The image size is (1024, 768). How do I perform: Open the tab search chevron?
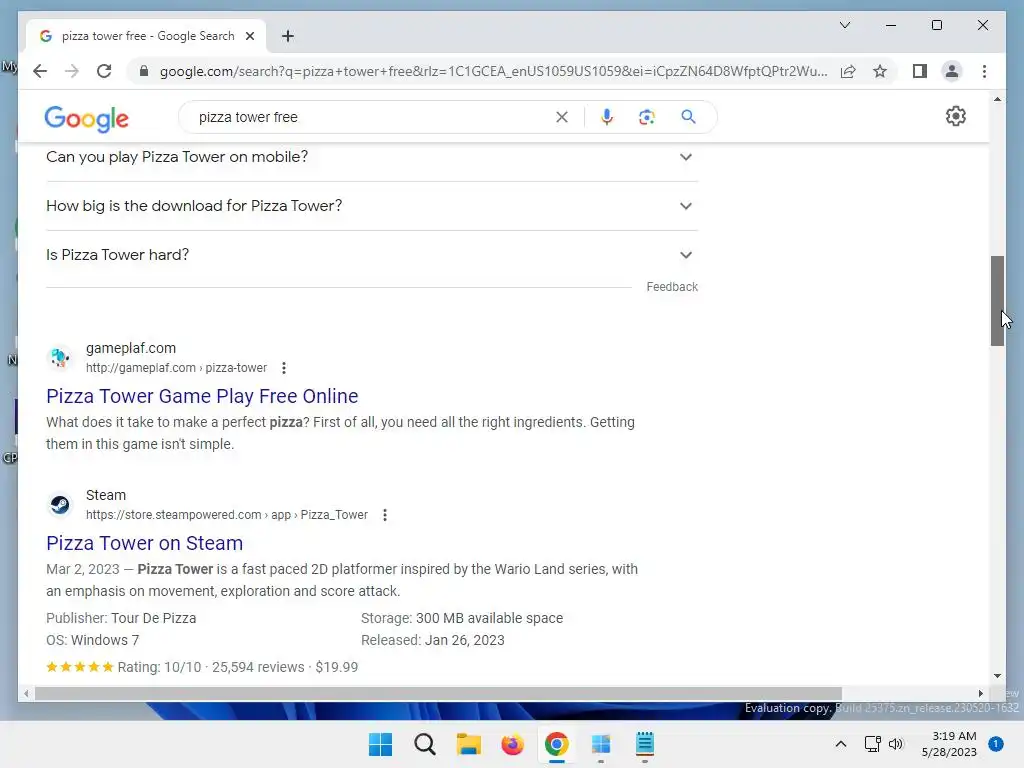click(x=844, y=25)
